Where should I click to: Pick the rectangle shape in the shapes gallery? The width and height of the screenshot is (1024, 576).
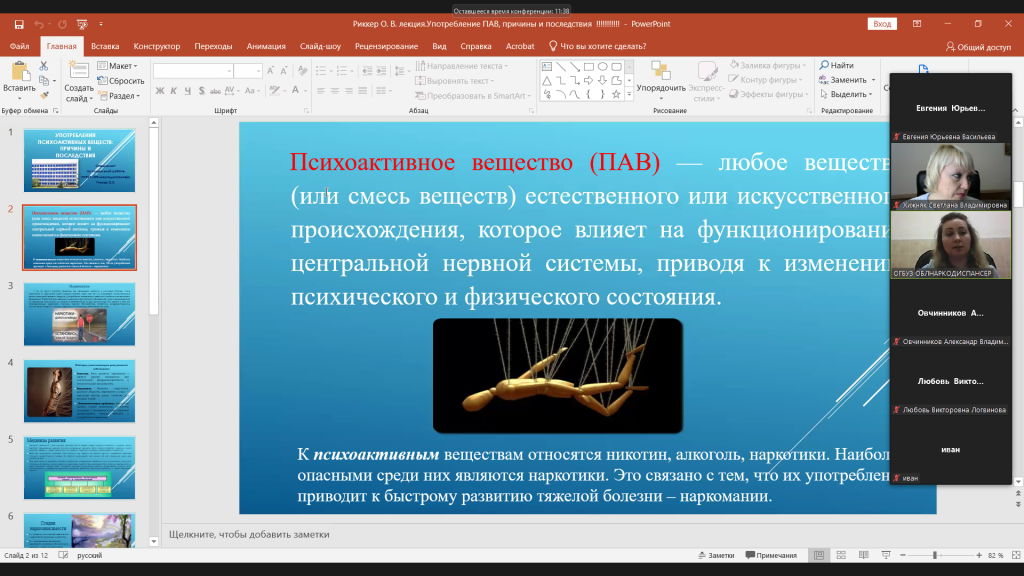[588, 67]
